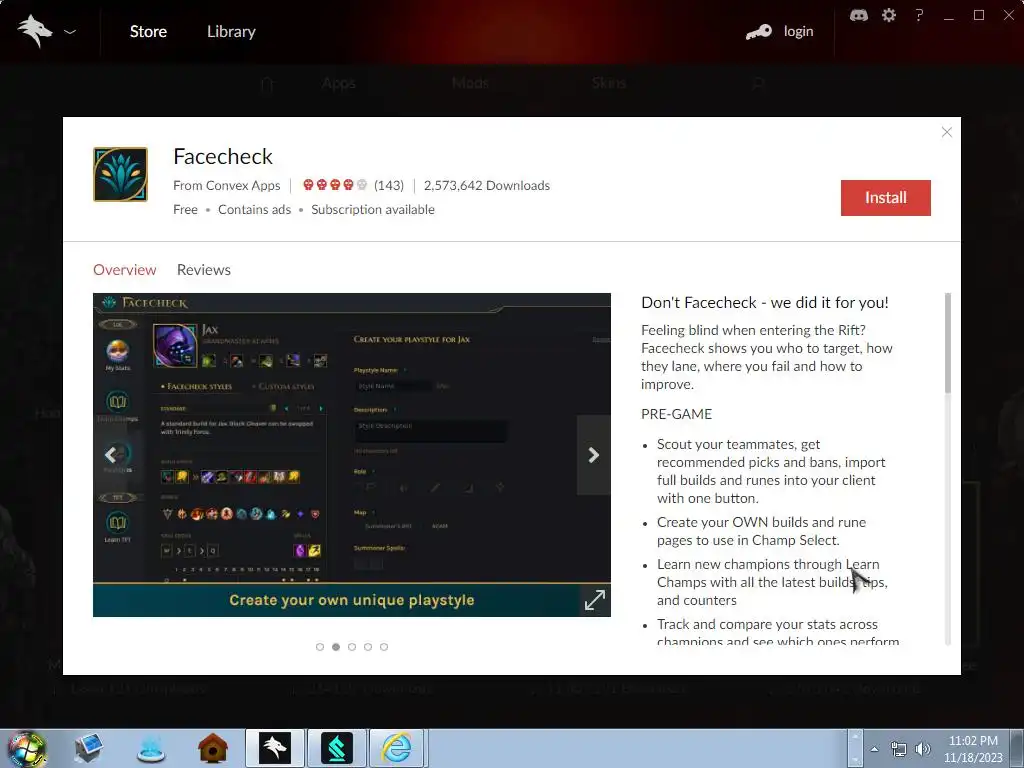Click the Free price label

coord(185,210)
